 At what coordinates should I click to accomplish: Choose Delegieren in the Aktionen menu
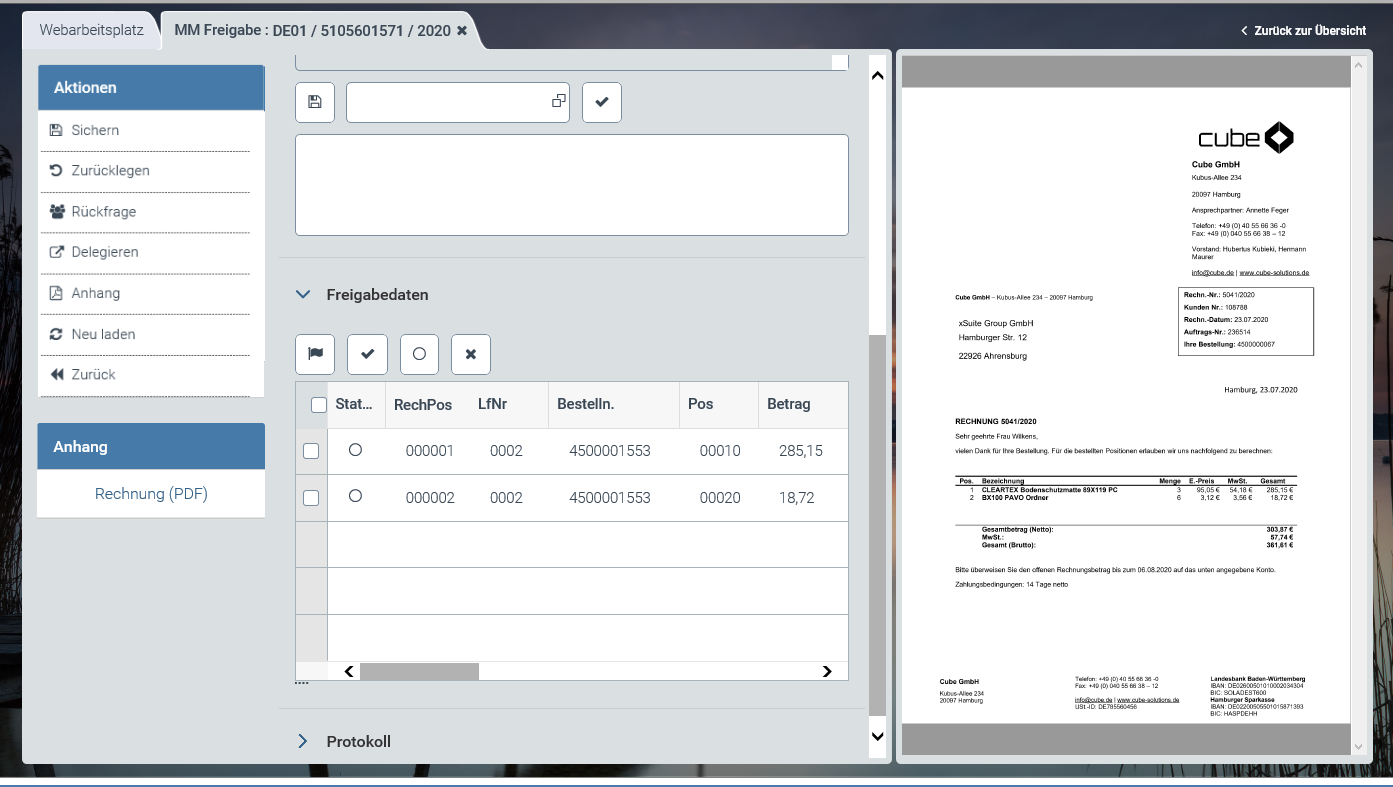click(x=104, y=252)
